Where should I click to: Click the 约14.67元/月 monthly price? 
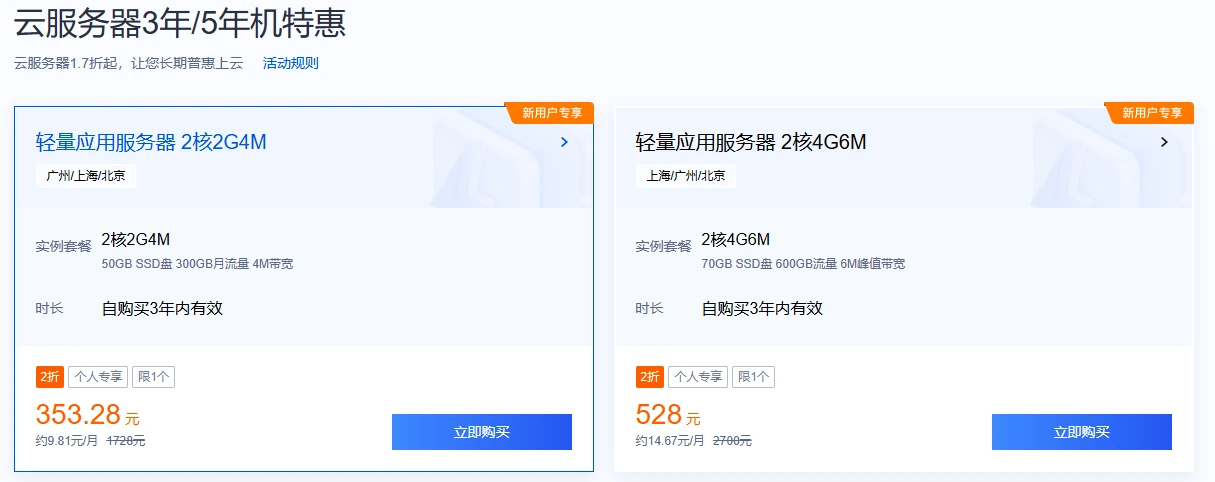pos(670,441)
